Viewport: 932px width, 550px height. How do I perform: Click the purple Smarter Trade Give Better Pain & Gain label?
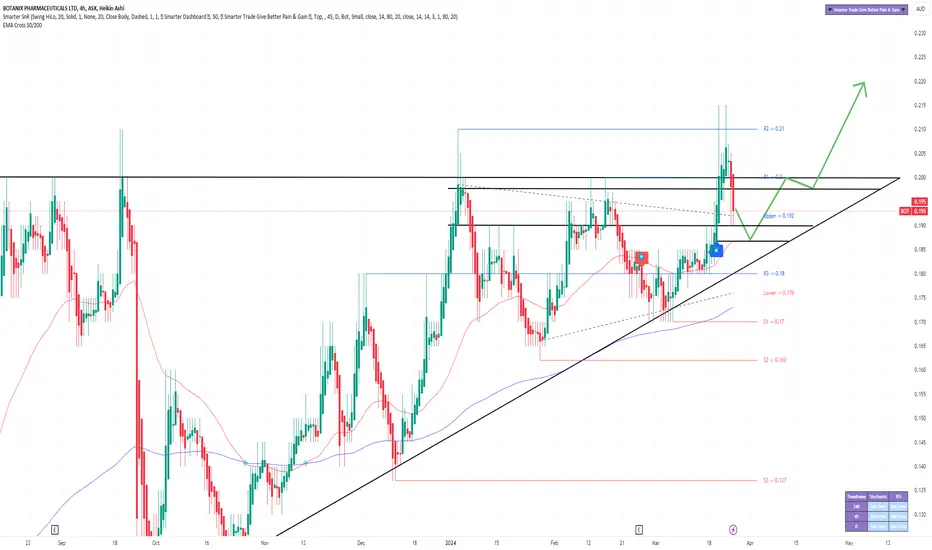pos(866,10)
